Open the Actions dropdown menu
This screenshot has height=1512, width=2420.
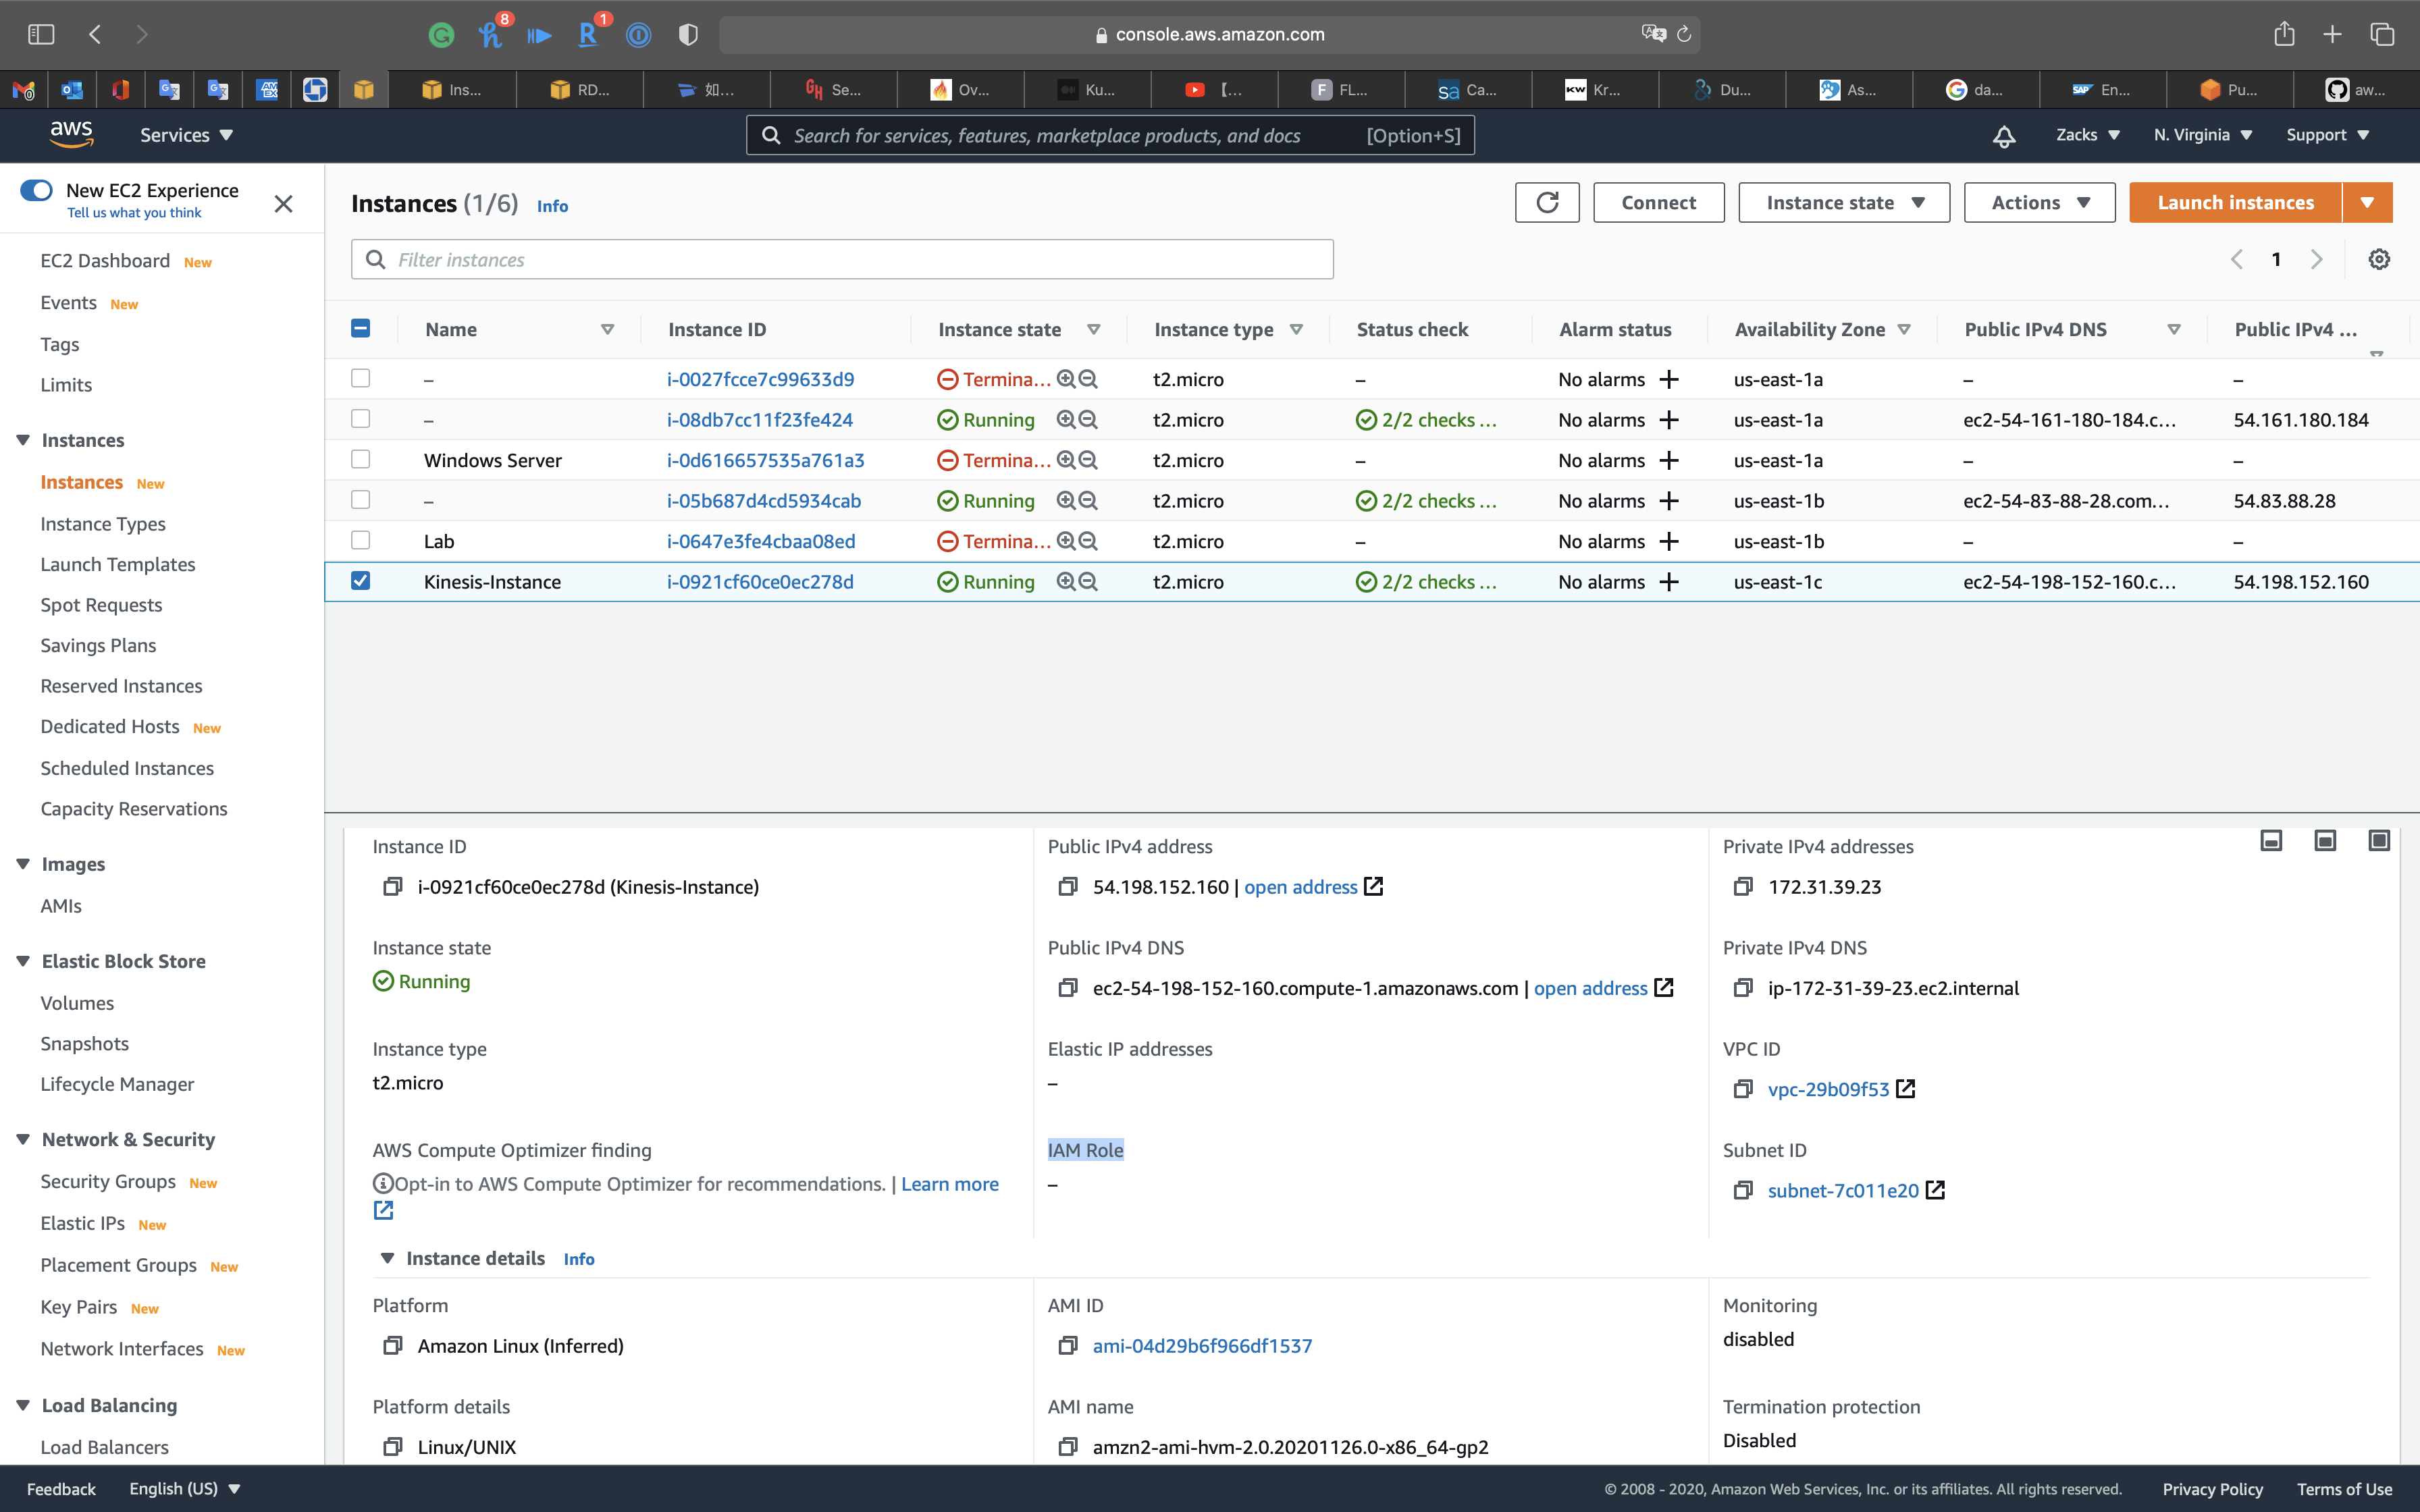[x=2038, y=203]
